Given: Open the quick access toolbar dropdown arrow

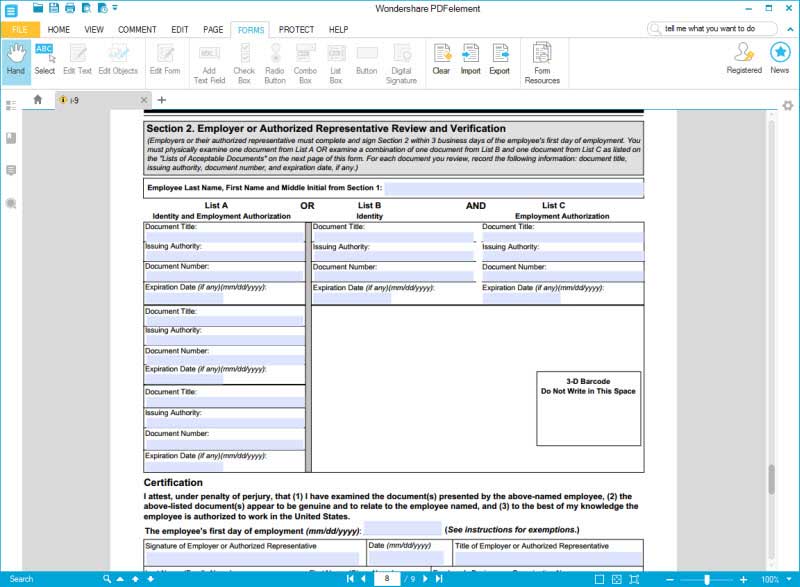Looking at the screenshot, I should (x=115, y=8).
